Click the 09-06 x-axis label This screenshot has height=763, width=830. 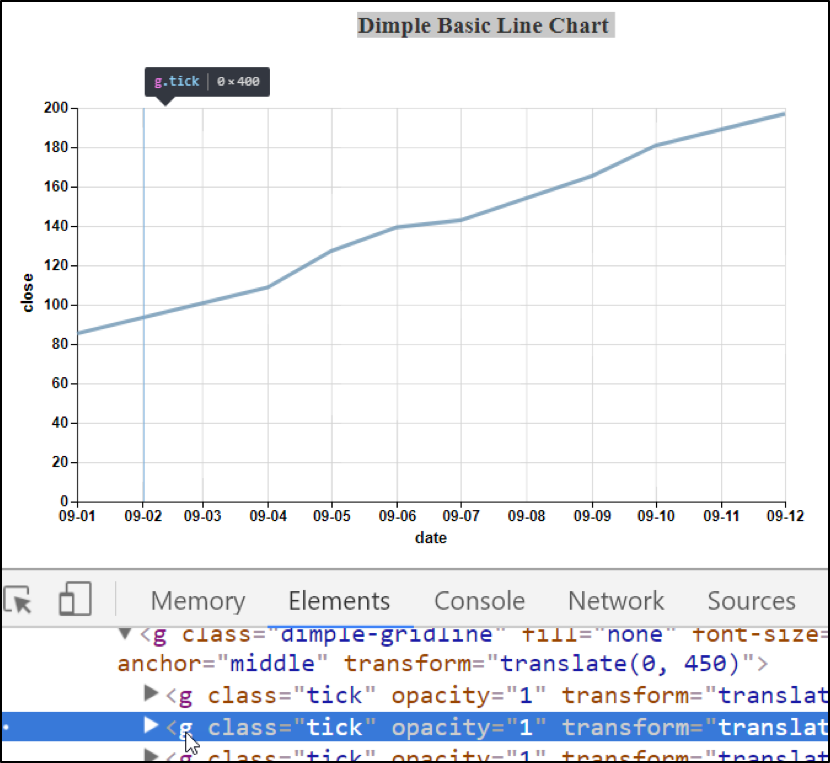point(397,516)
